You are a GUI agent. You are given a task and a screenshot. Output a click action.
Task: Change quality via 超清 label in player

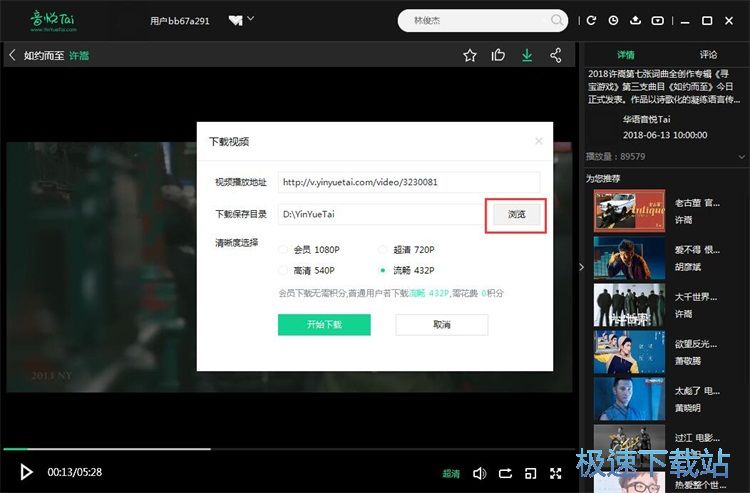tap(451, 473)
